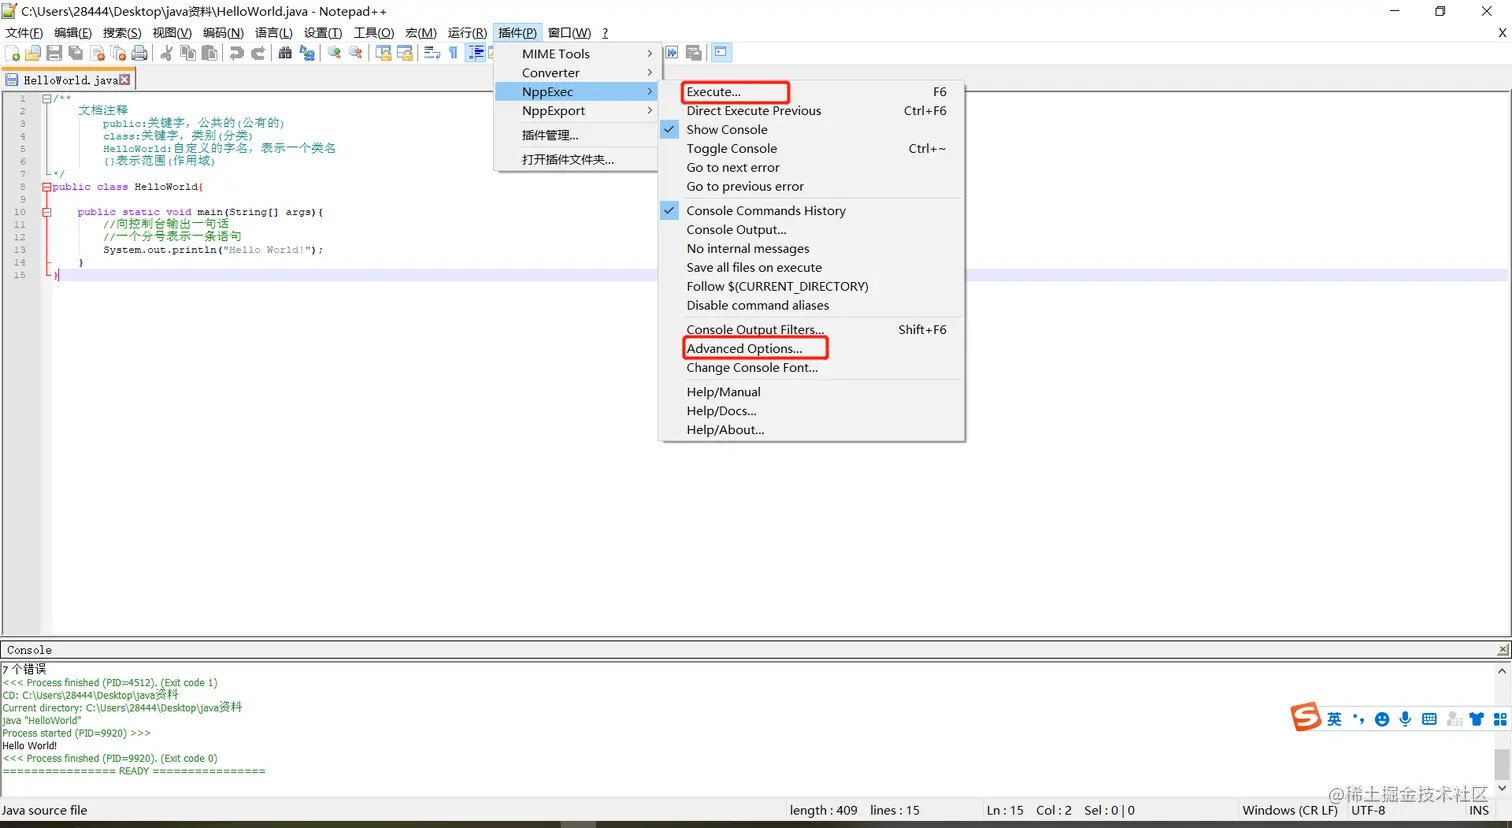Enable Follow $(CURRENT_DIRECTORY) option

click(811, 286)
